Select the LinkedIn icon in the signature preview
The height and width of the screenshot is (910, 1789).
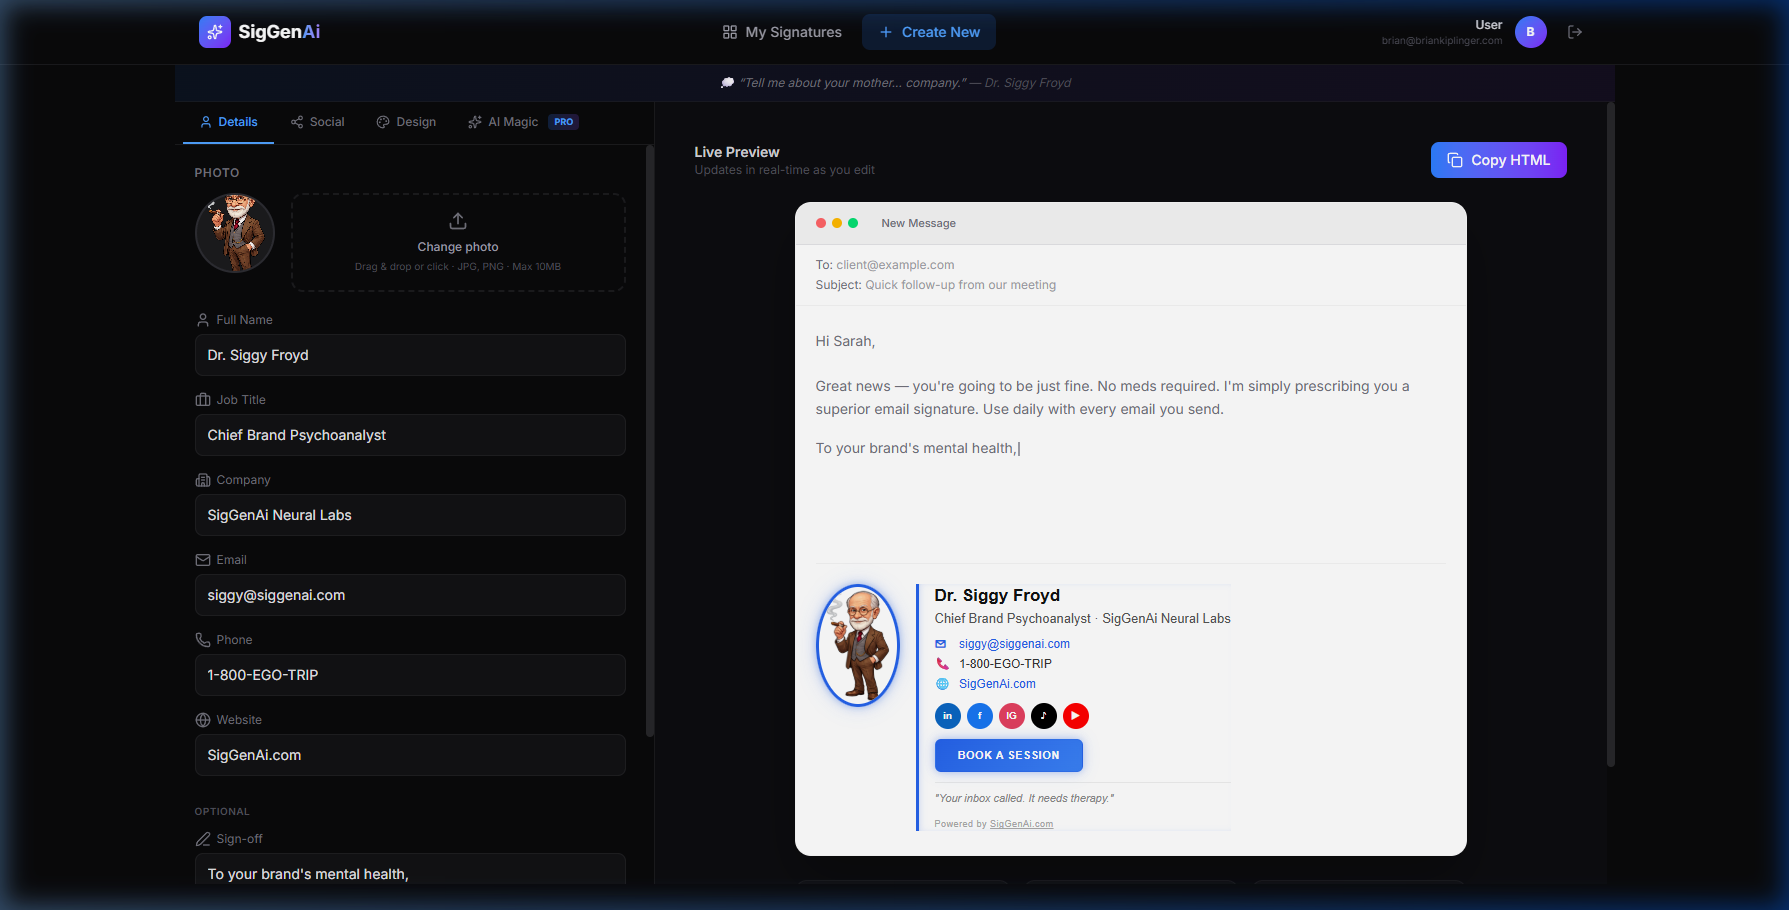coord(947,716)
